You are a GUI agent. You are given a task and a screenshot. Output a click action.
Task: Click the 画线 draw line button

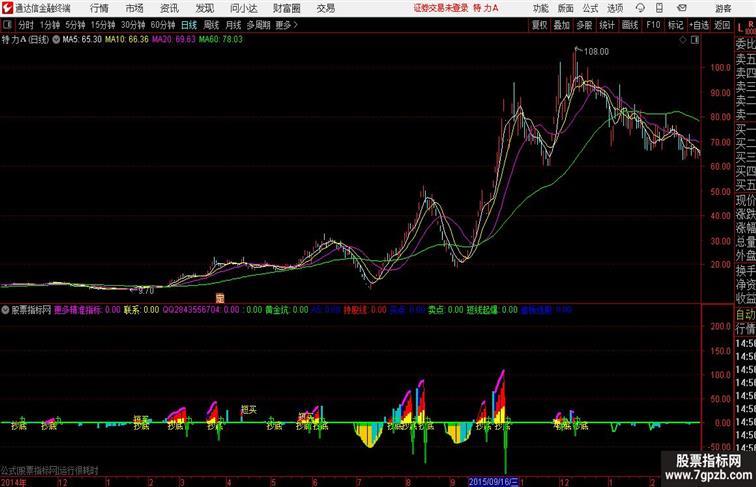pyautogui.click(x=630, y=25)
